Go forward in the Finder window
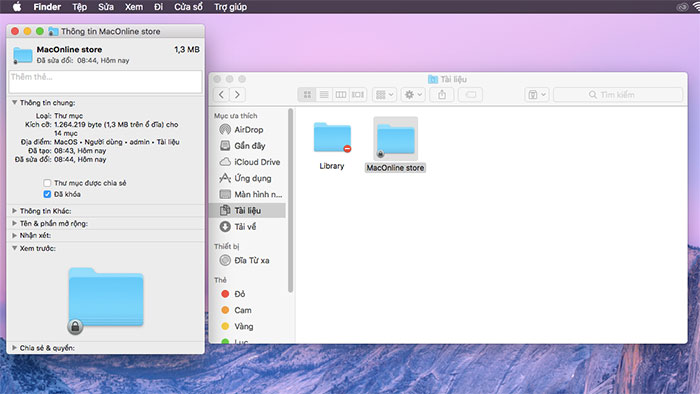Screen dimensions: 700x394 [238, 95]
